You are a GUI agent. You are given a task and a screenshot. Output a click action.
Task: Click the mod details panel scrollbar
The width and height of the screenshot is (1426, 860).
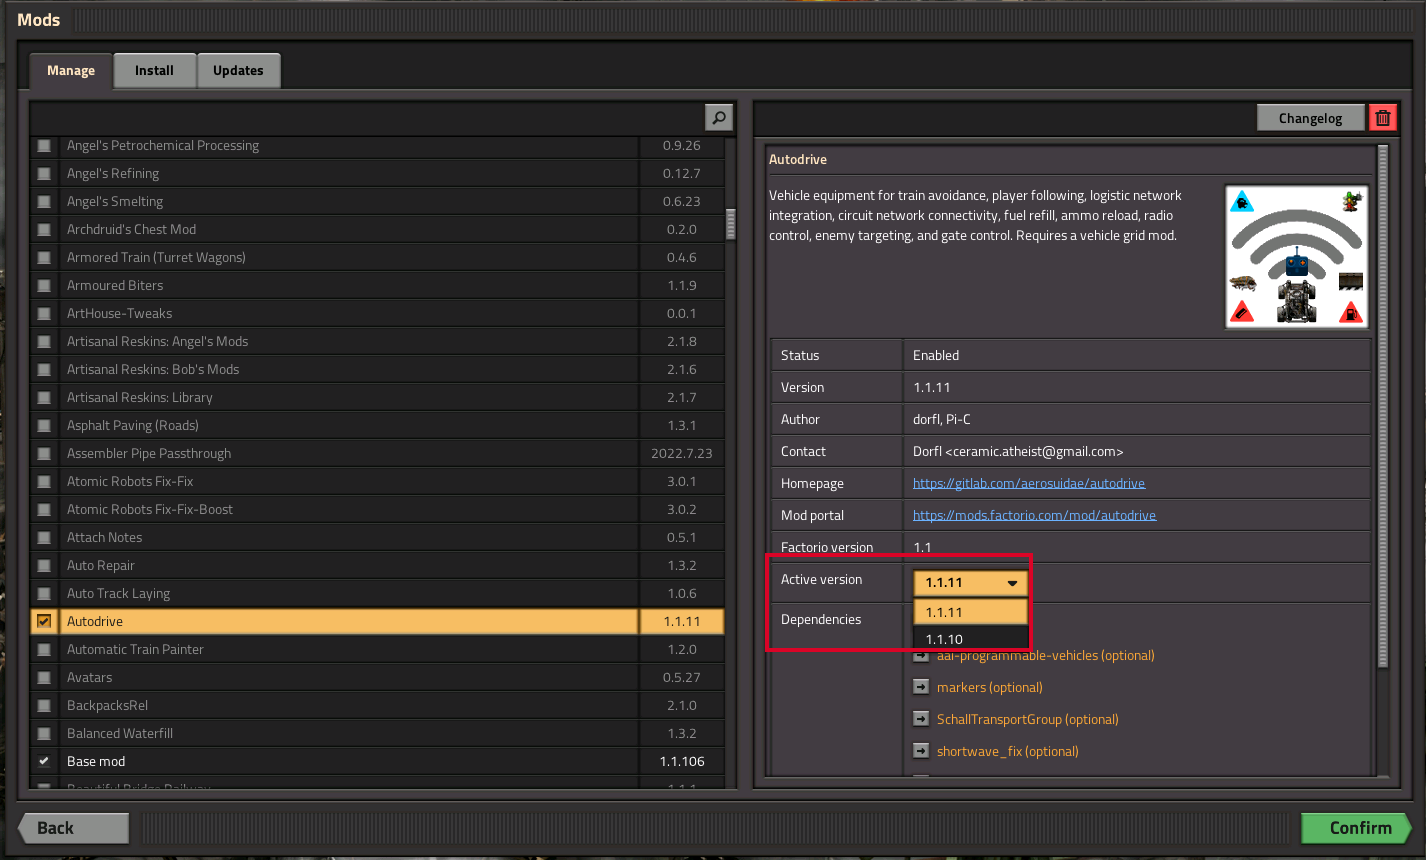click(x=1383, y=405)
